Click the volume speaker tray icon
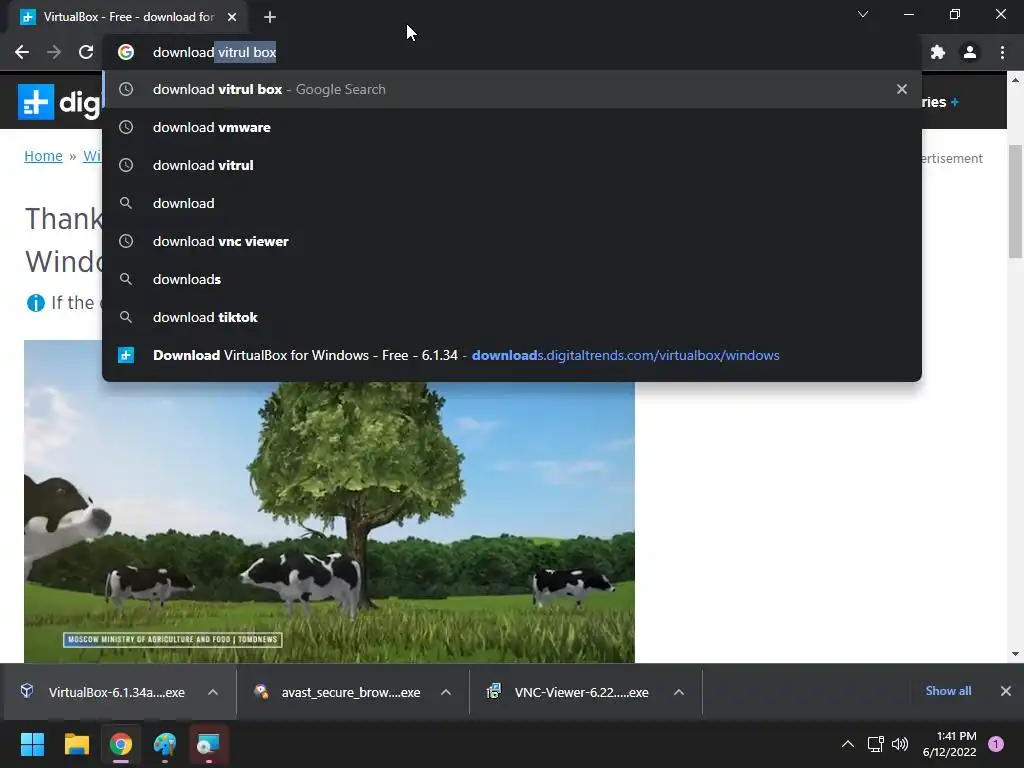 point(900,744)
